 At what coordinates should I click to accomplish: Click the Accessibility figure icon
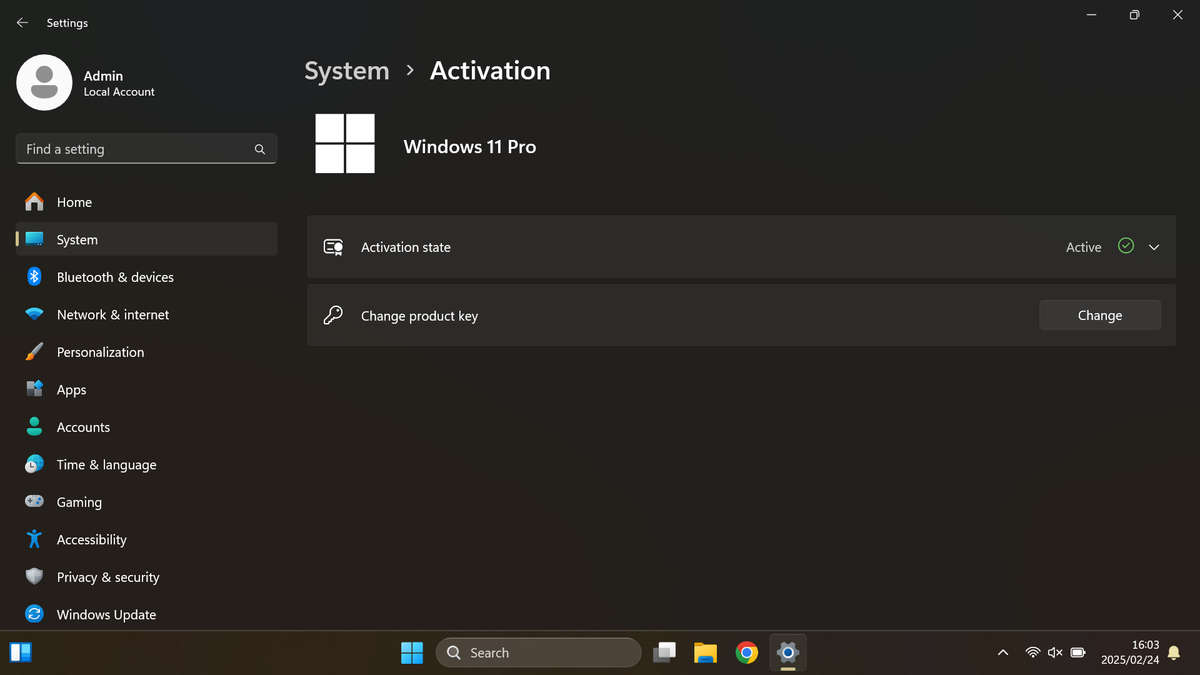[34, 540]
